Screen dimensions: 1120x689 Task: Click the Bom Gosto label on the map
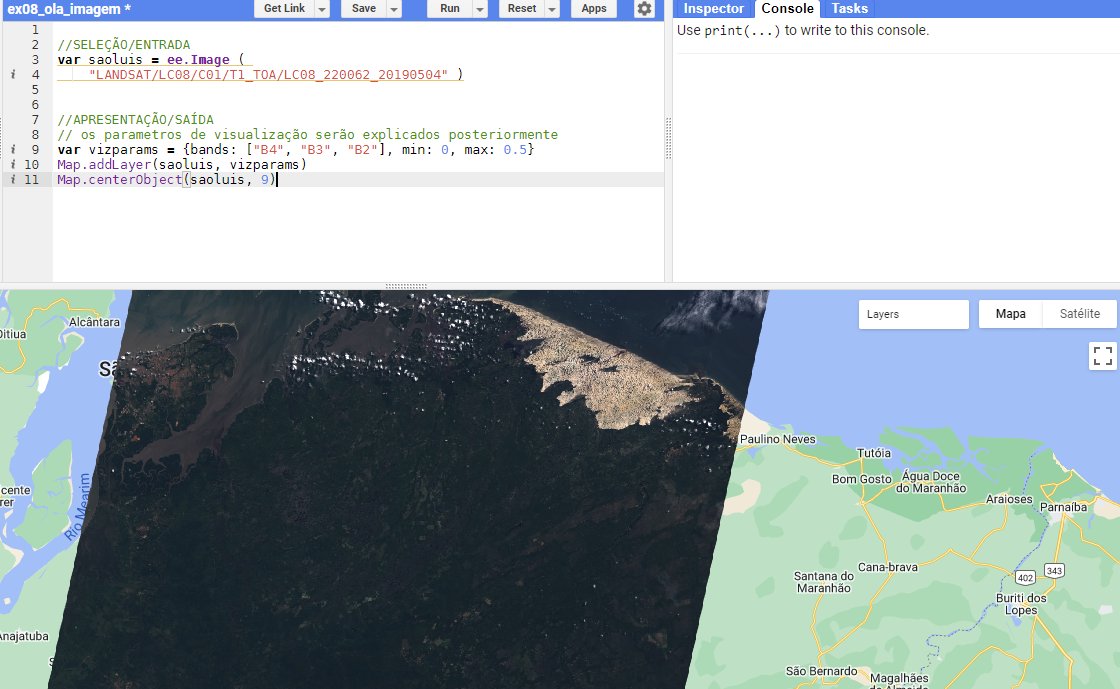point(861,479)
